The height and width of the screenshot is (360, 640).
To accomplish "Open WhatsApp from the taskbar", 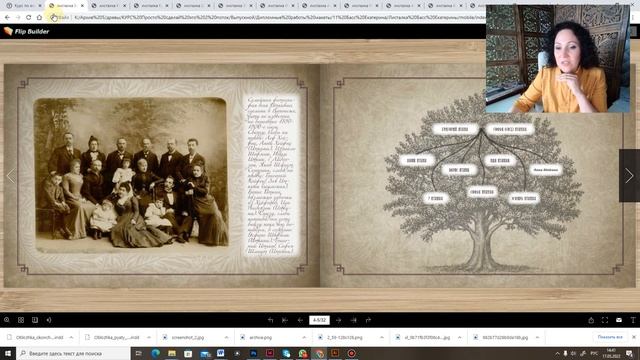I will pos(302,353).
